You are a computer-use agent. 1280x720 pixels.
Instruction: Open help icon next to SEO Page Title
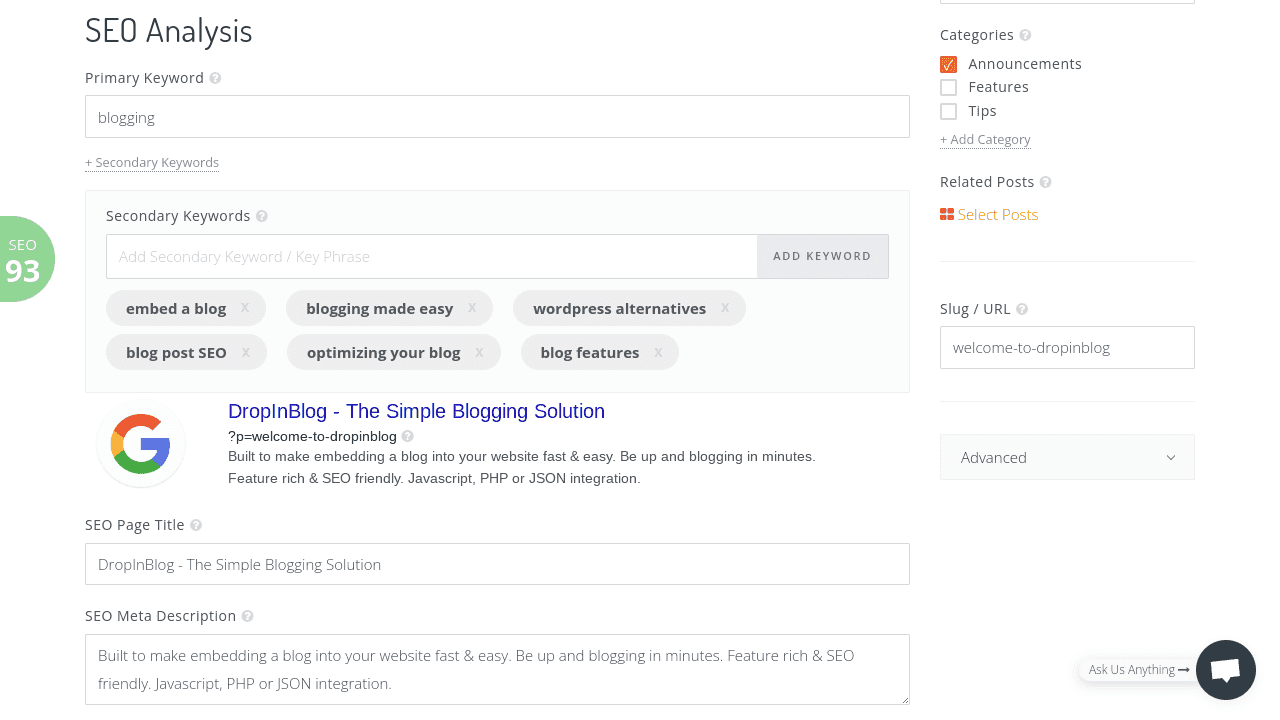196,525
